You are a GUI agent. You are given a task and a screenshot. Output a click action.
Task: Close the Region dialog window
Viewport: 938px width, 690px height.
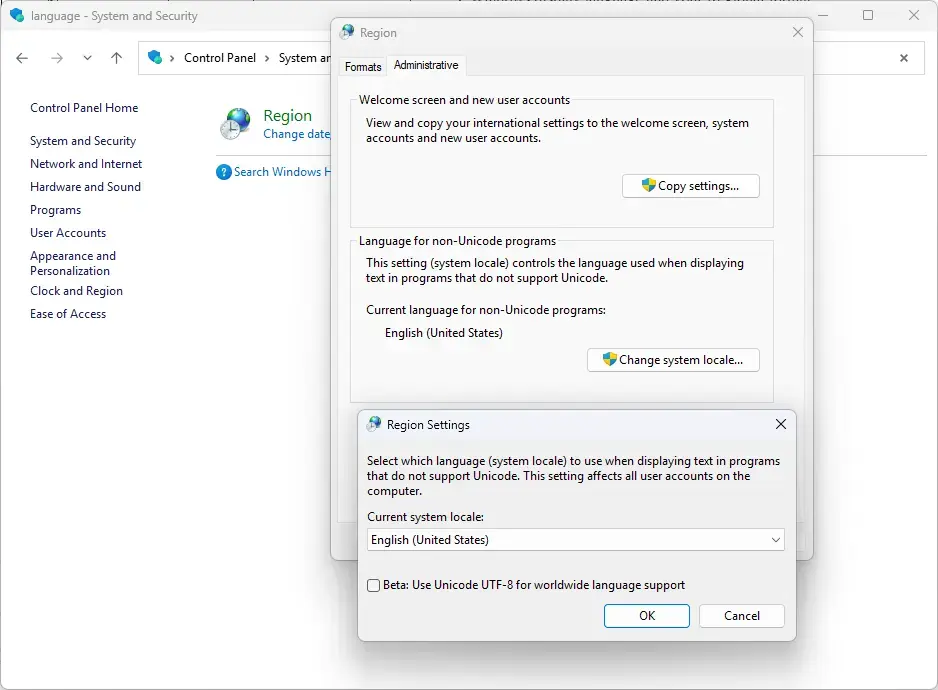[797, 32]
